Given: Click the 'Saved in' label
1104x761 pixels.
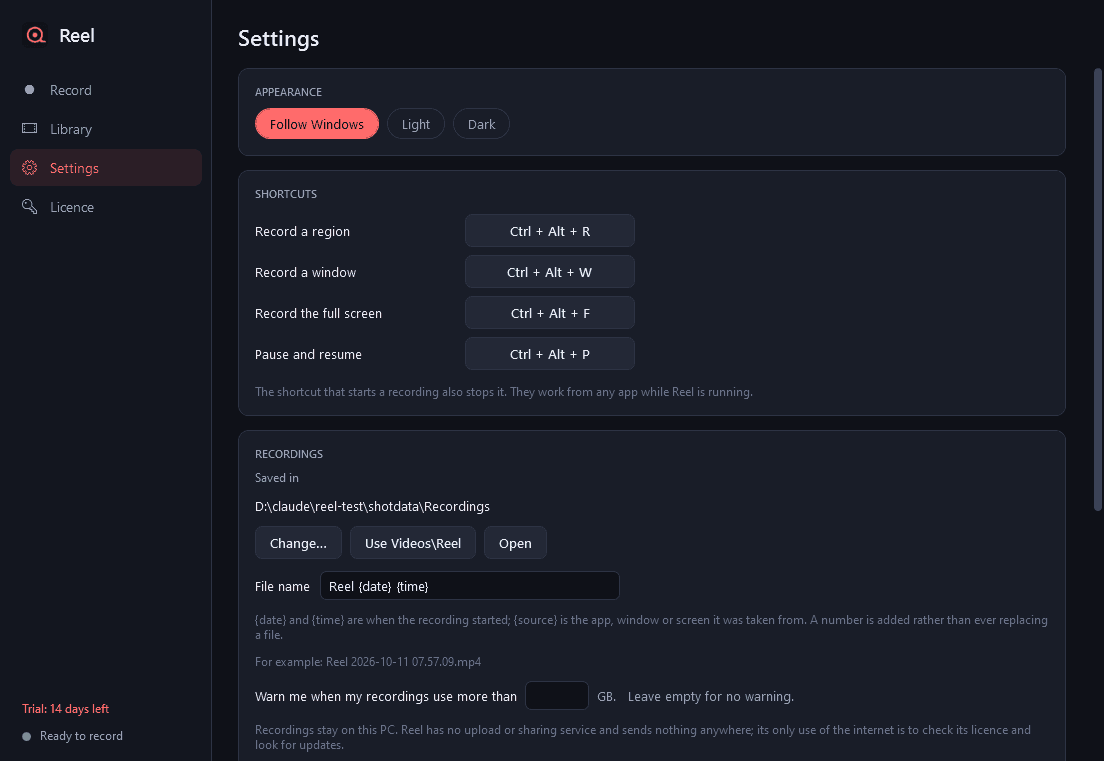Looking at the screenshot, I should click(277, 478).
